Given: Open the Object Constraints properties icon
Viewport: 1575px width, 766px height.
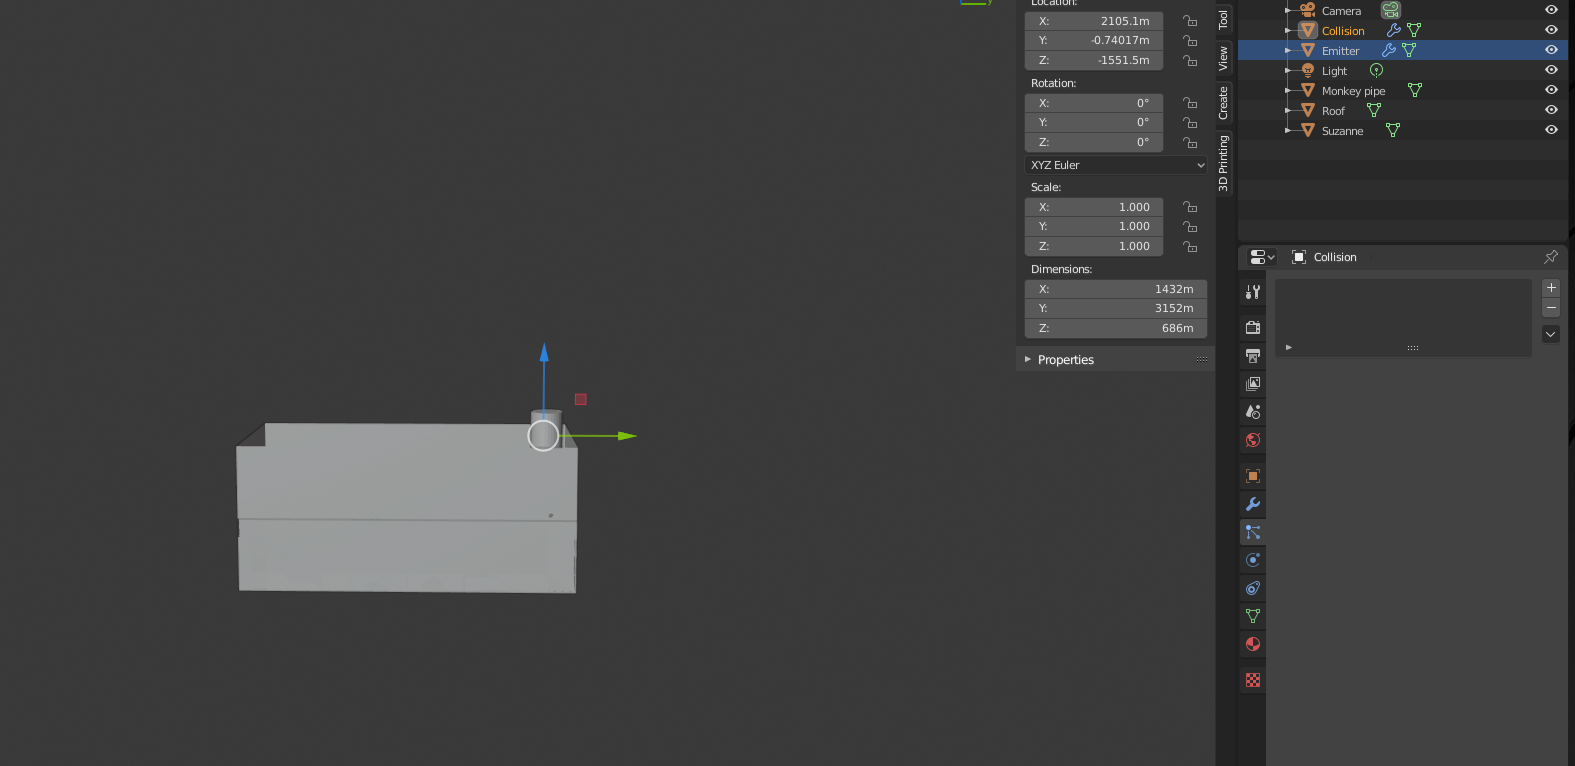Looking at the screenshot, I should pyautogui.click(x=1253, y=588).
